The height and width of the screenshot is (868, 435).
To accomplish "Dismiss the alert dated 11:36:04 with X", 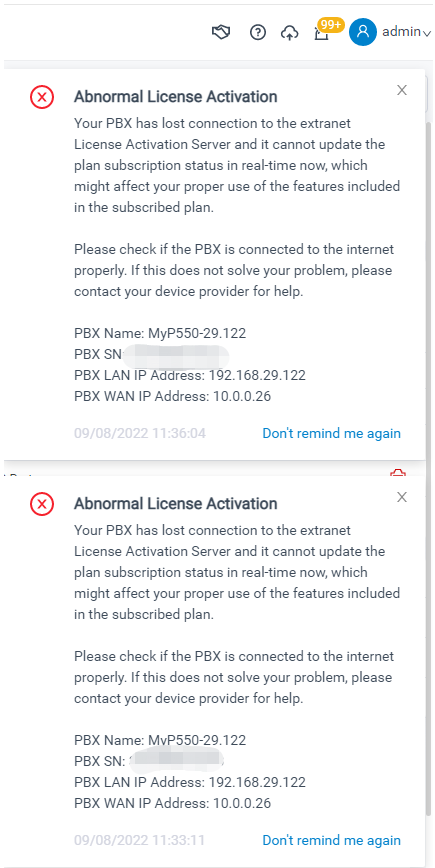I will (402, 90).
